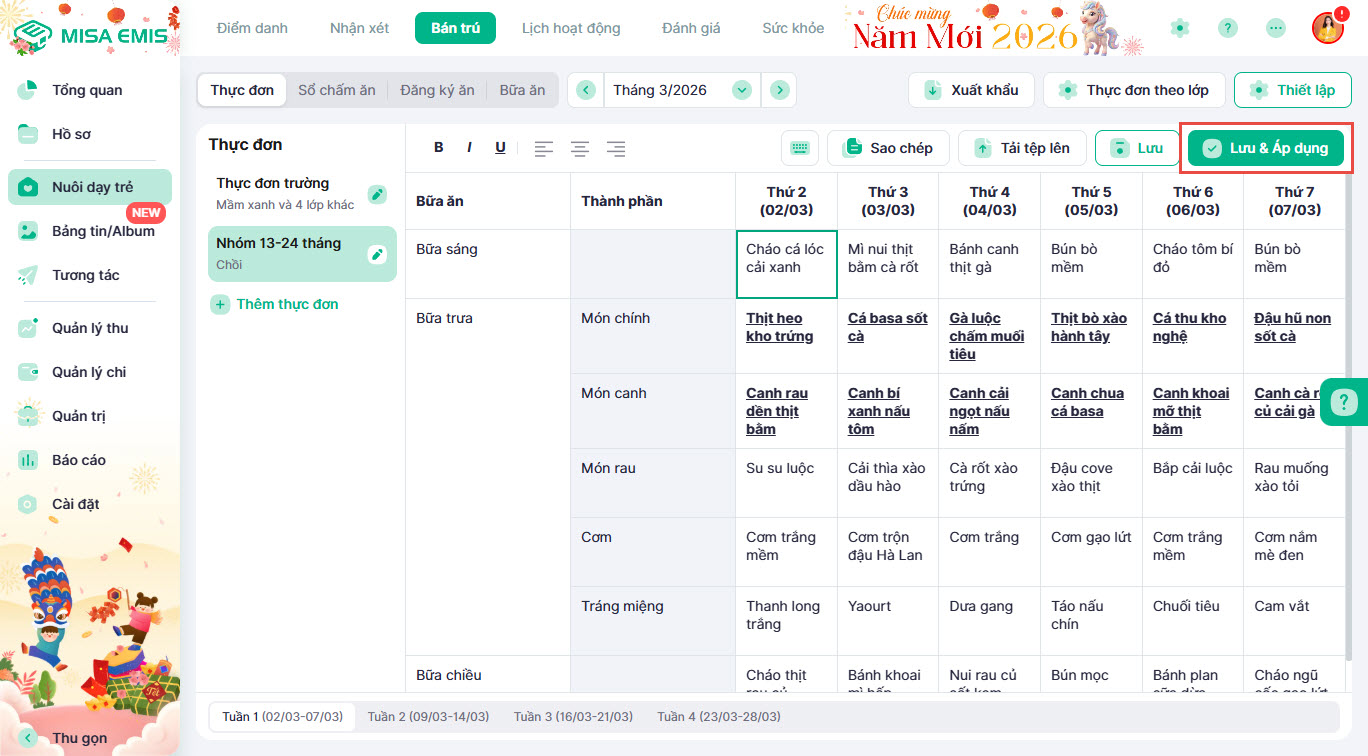Open the help question mark icon in header
The width and height of the screenshot is (1368, 756).
click(x=1228, y=28)
